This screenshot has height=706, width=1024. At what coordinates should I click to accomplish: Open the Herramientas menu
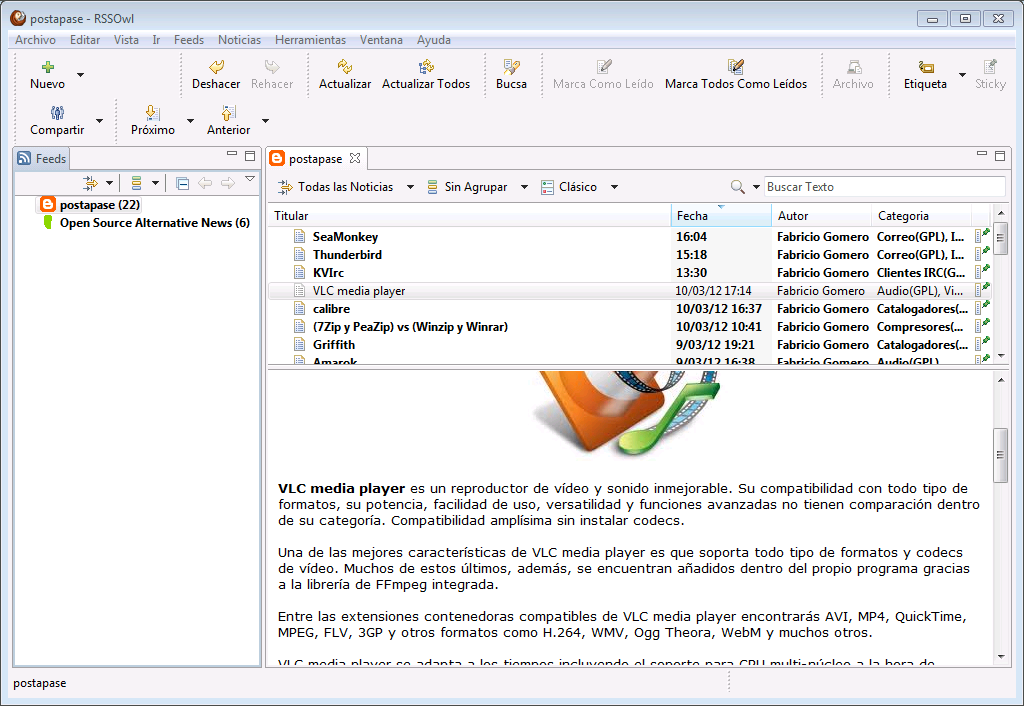coord(310,40)
